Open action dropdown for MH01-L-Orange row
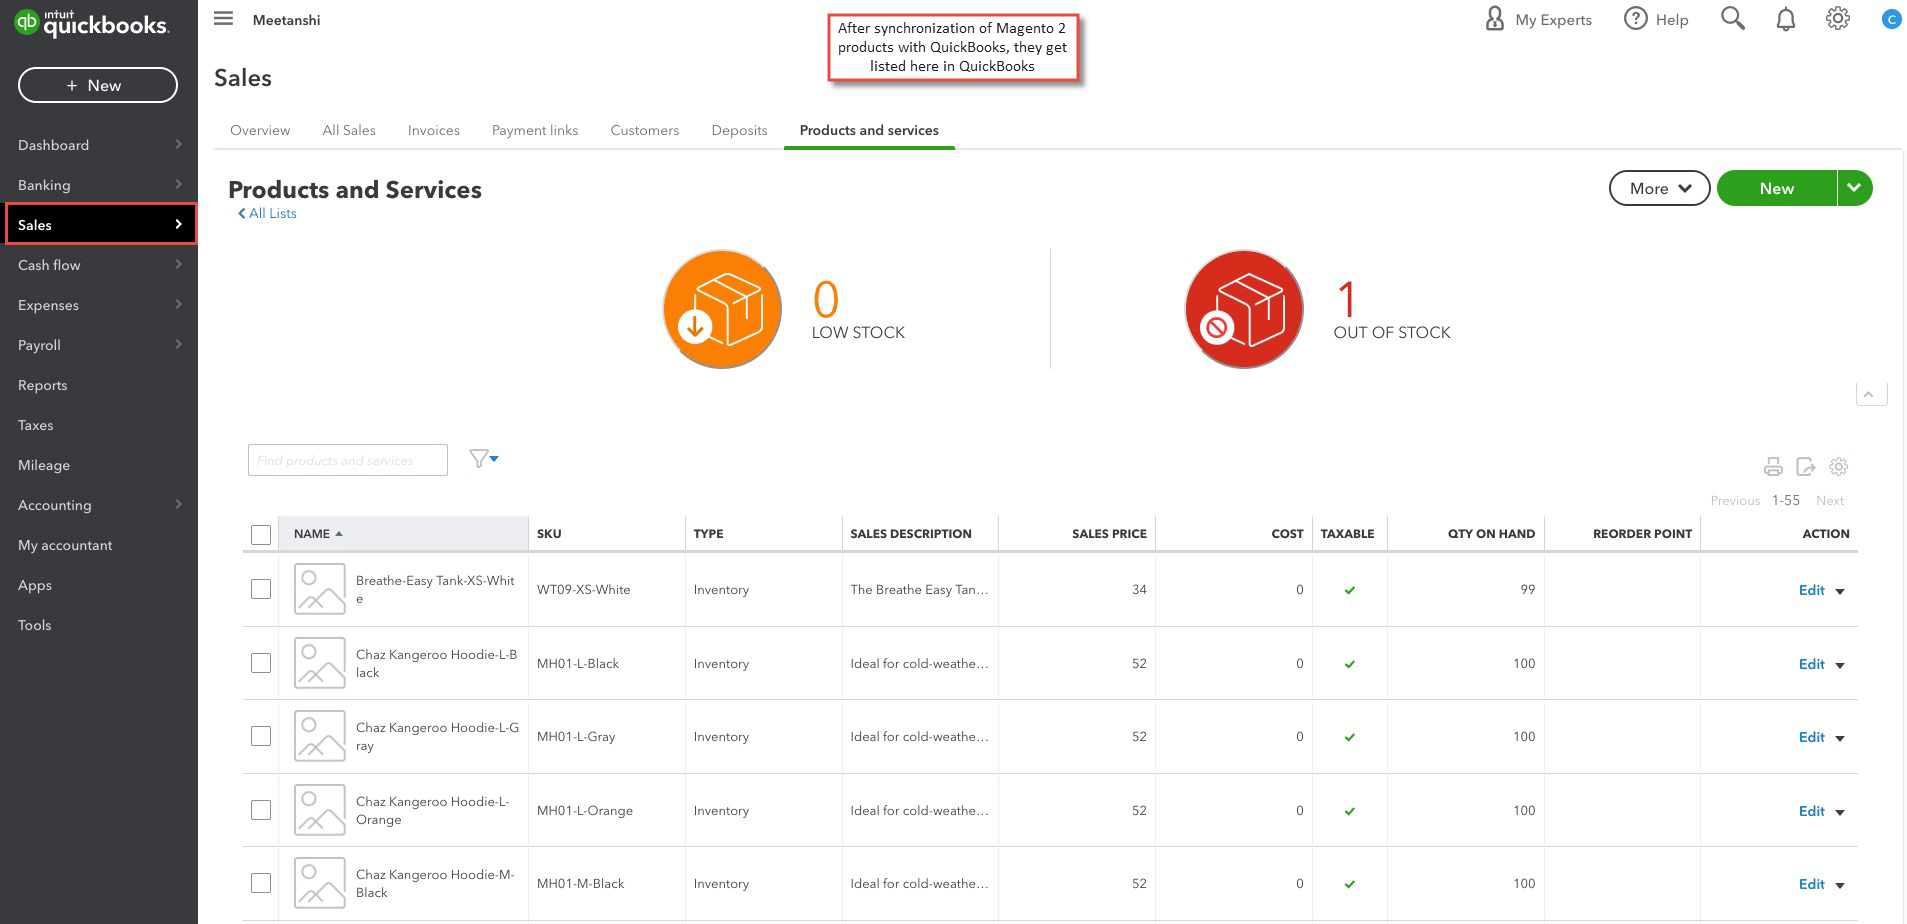Screen dimensions: 1907x924 click(x=1840, y=812)
